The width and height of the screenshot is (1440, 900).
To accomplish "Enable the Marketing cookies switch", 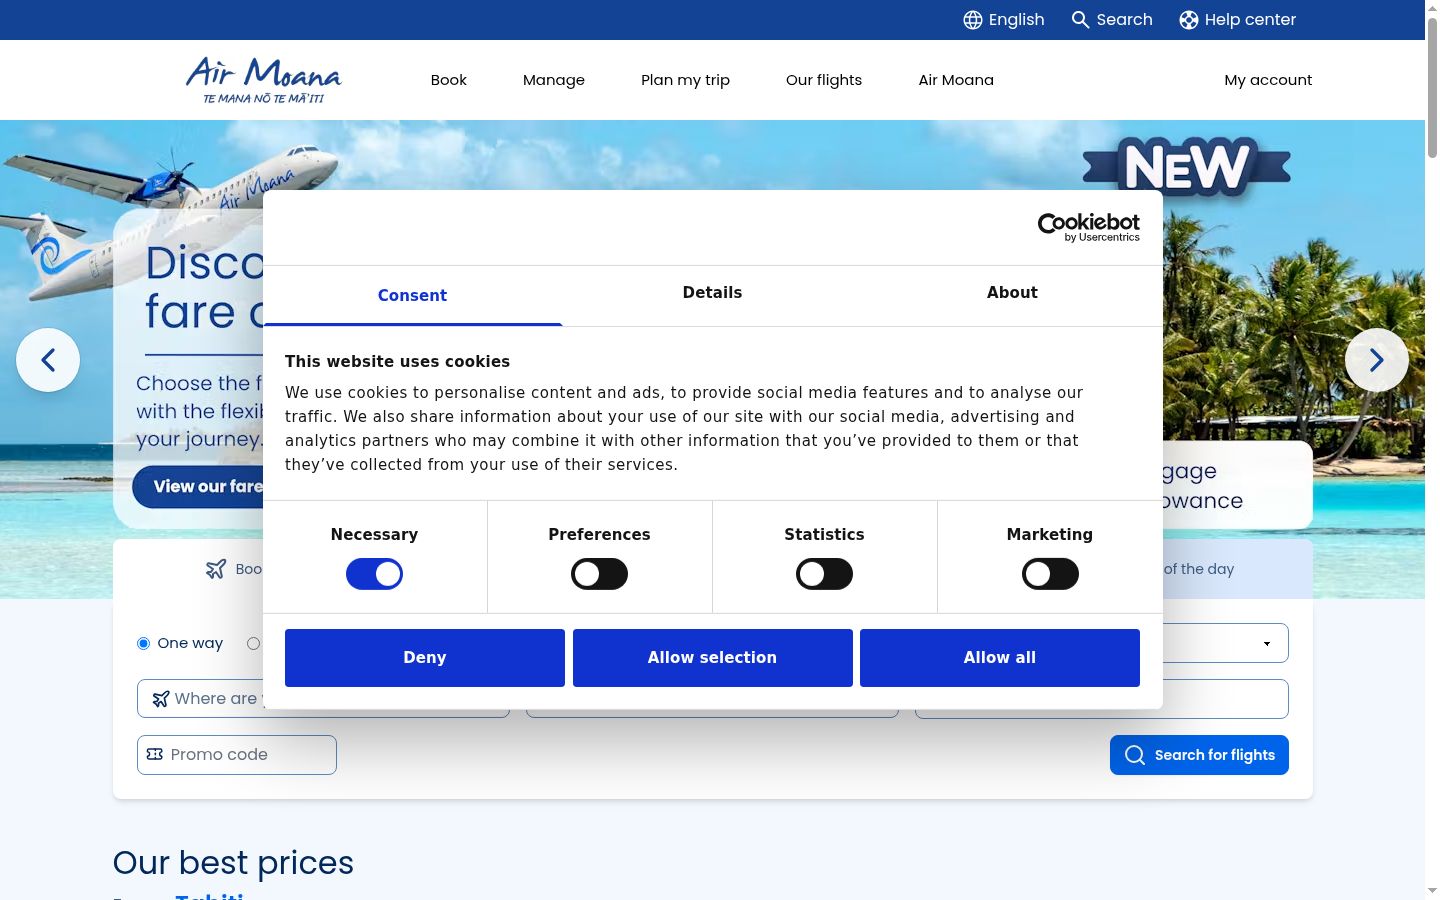I will [x=1050, y=574].
